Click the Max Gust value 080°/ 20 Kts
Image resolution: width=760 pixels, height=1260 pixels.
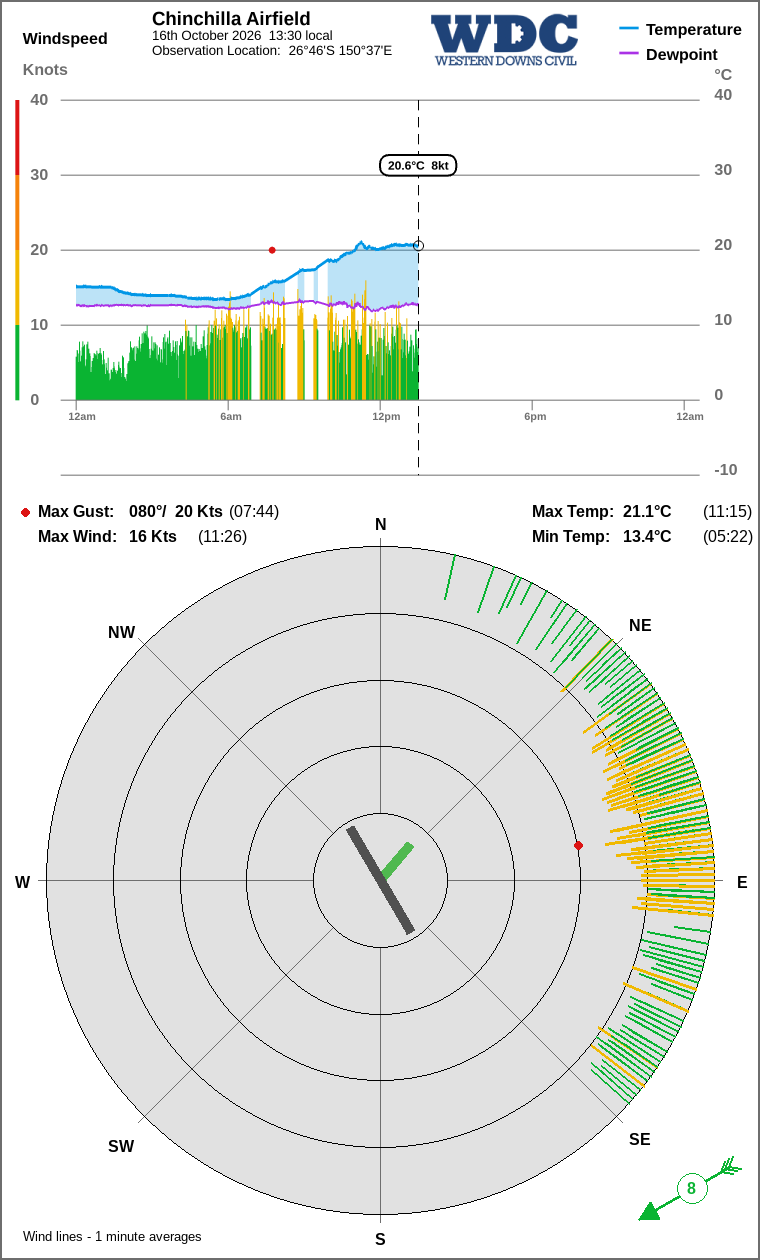click(176, 512)
